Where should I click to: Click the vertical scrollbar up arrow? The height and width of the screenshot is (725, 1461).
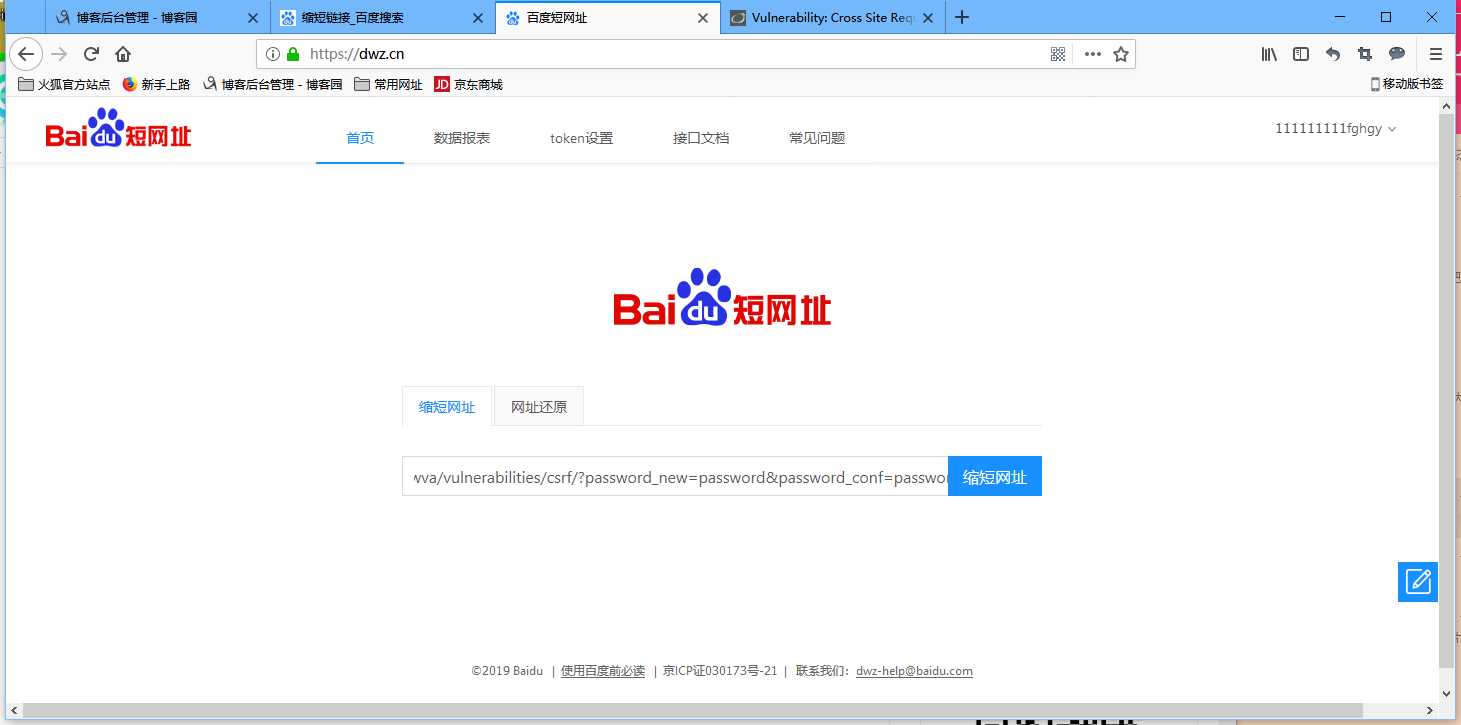(x=1446, y=105)
